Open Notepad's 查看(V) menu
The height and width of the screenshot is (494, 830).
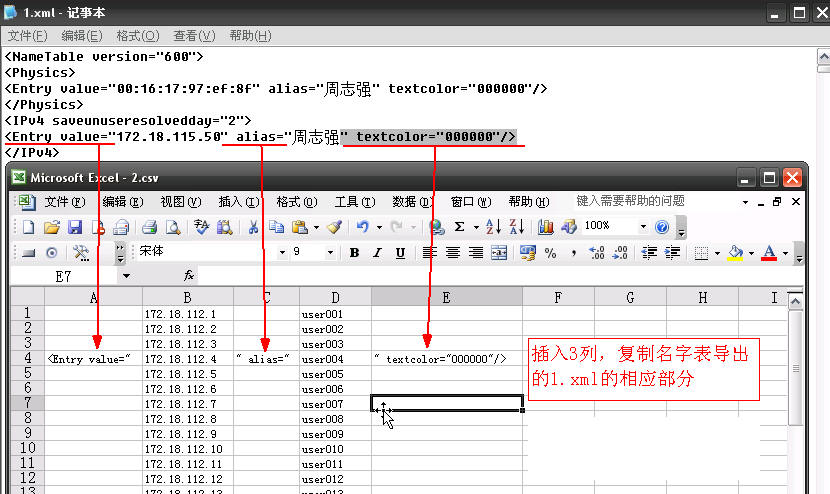194,35
